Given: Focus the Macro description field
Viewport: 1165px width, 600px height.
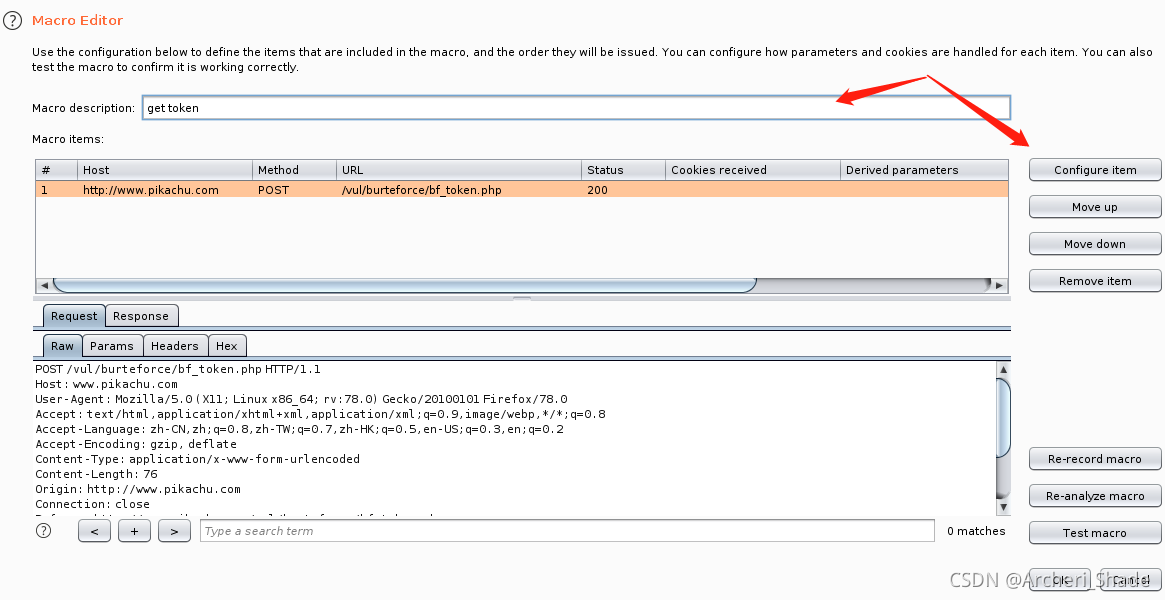Looking at the screenshot, I should [576, 108].
